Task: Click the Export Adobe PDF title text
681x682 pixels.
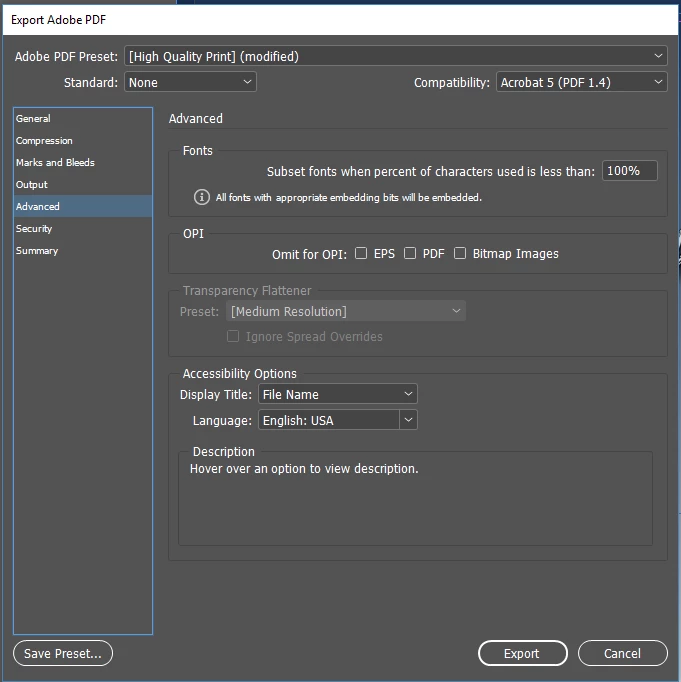Action: click(x=58, y=20)
